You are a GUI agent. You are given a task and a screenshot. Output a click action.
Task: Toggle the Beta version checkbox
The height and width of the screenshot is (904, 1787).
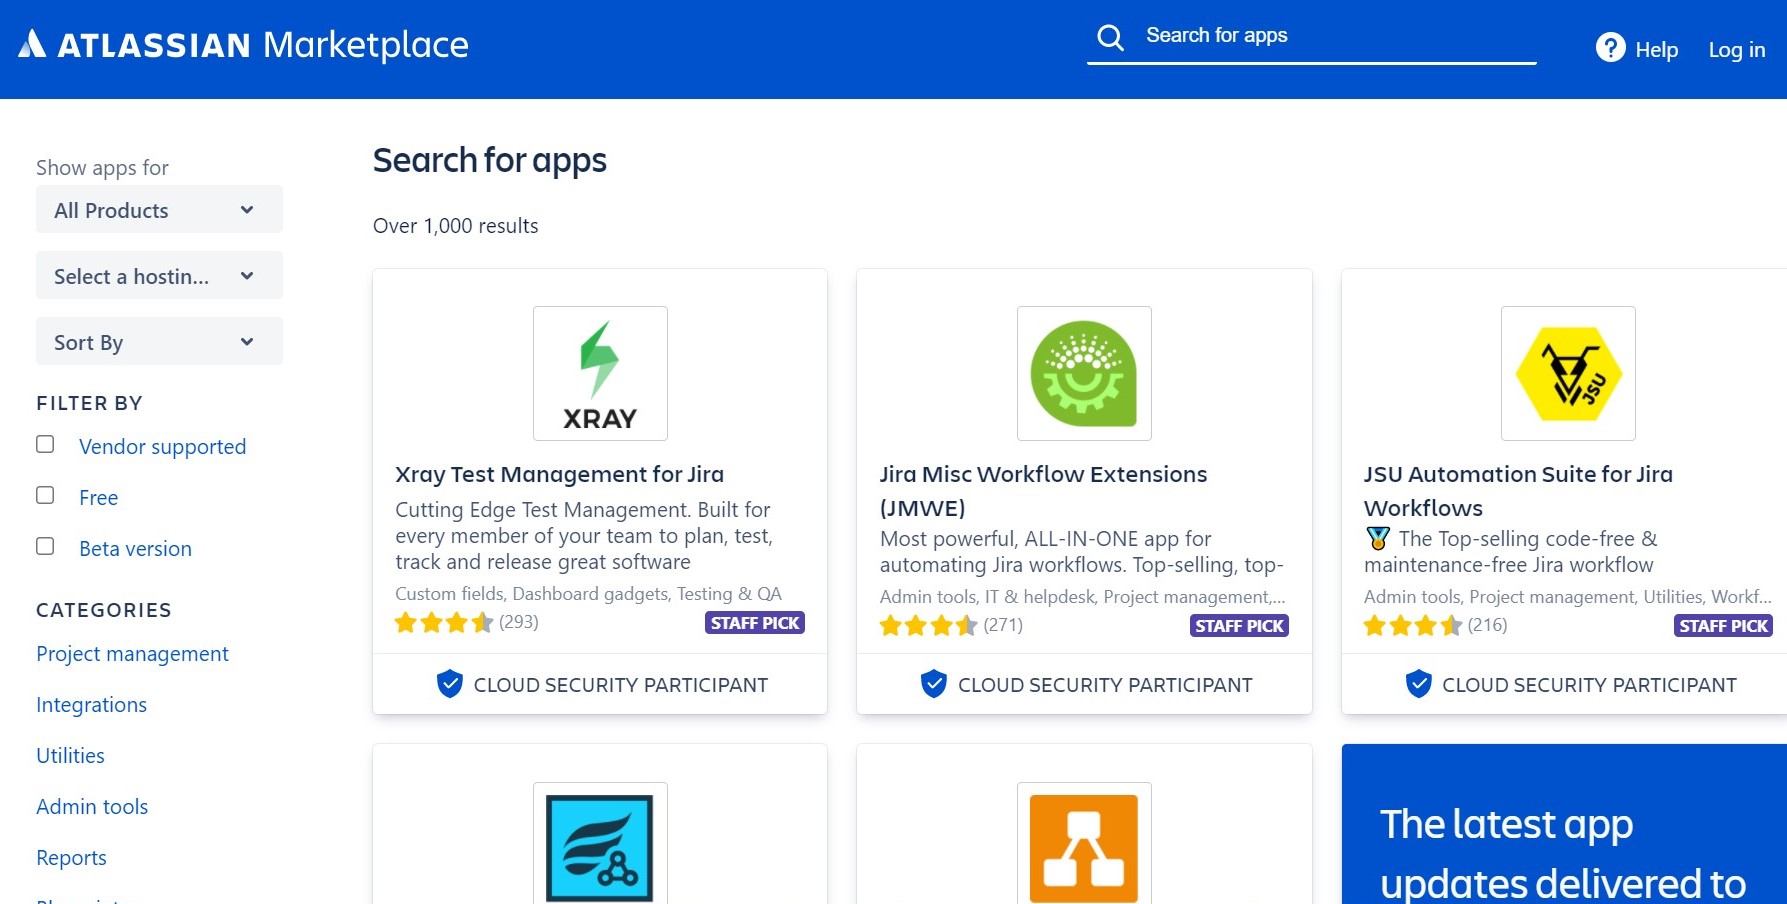pos(45,546)
